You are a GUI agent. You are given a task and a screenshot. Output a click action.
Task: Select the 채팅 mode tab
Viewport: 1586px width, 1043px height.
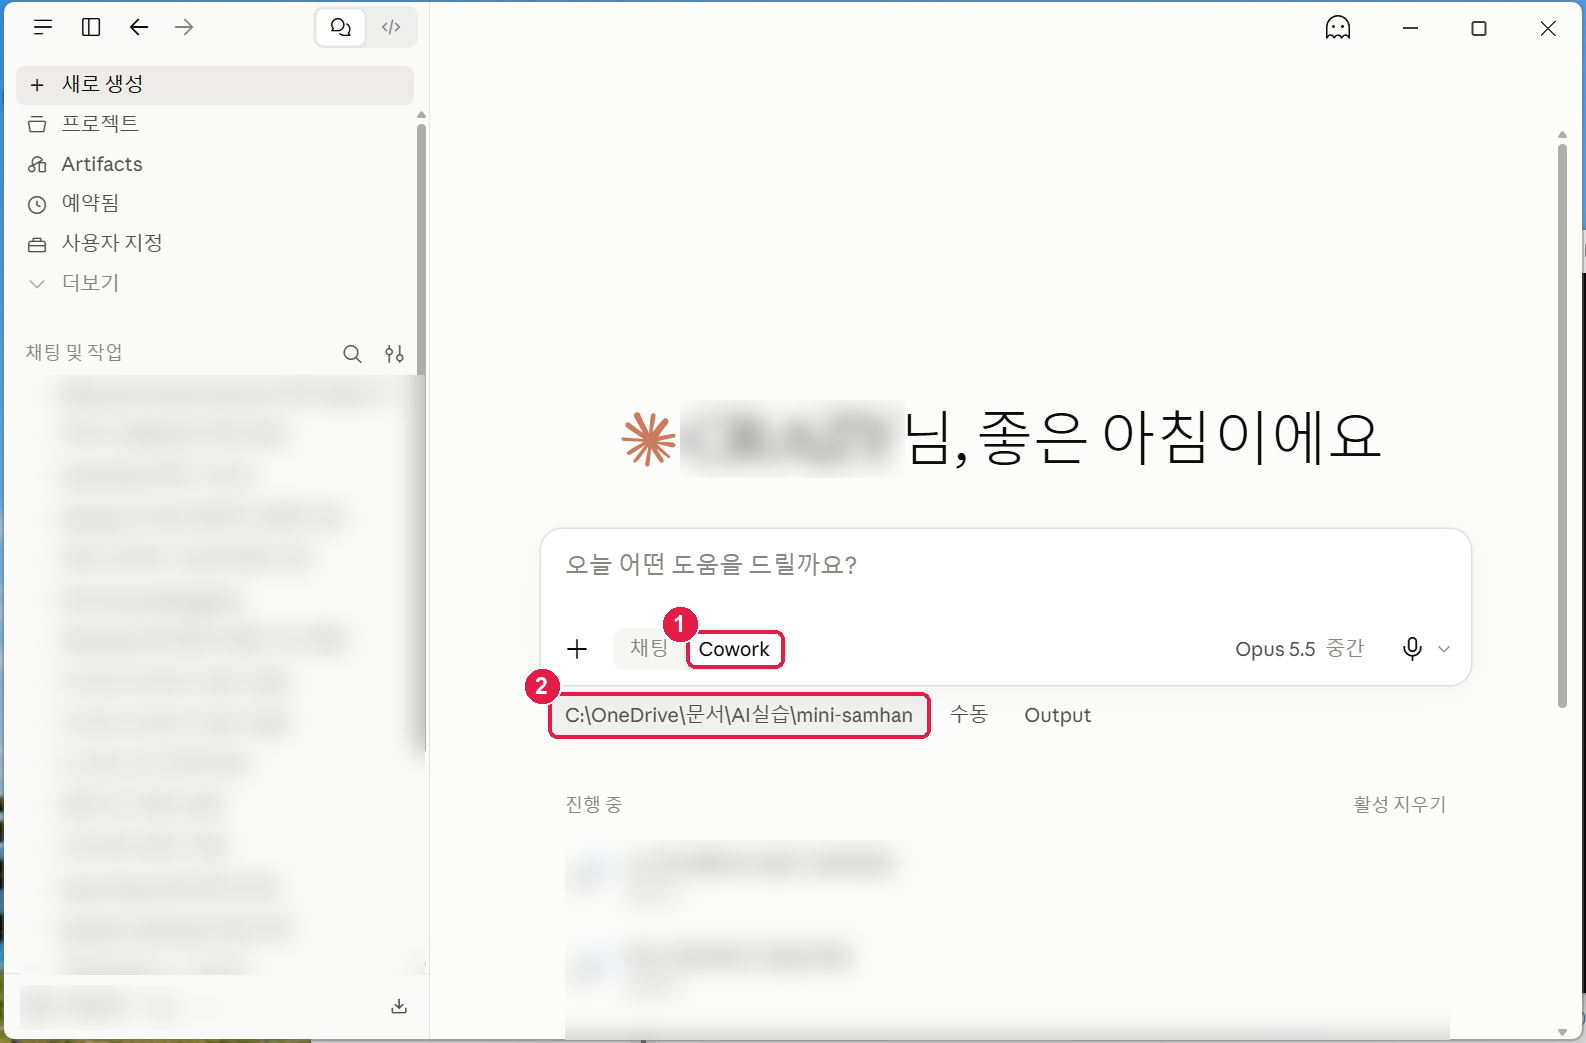point(649,648)
